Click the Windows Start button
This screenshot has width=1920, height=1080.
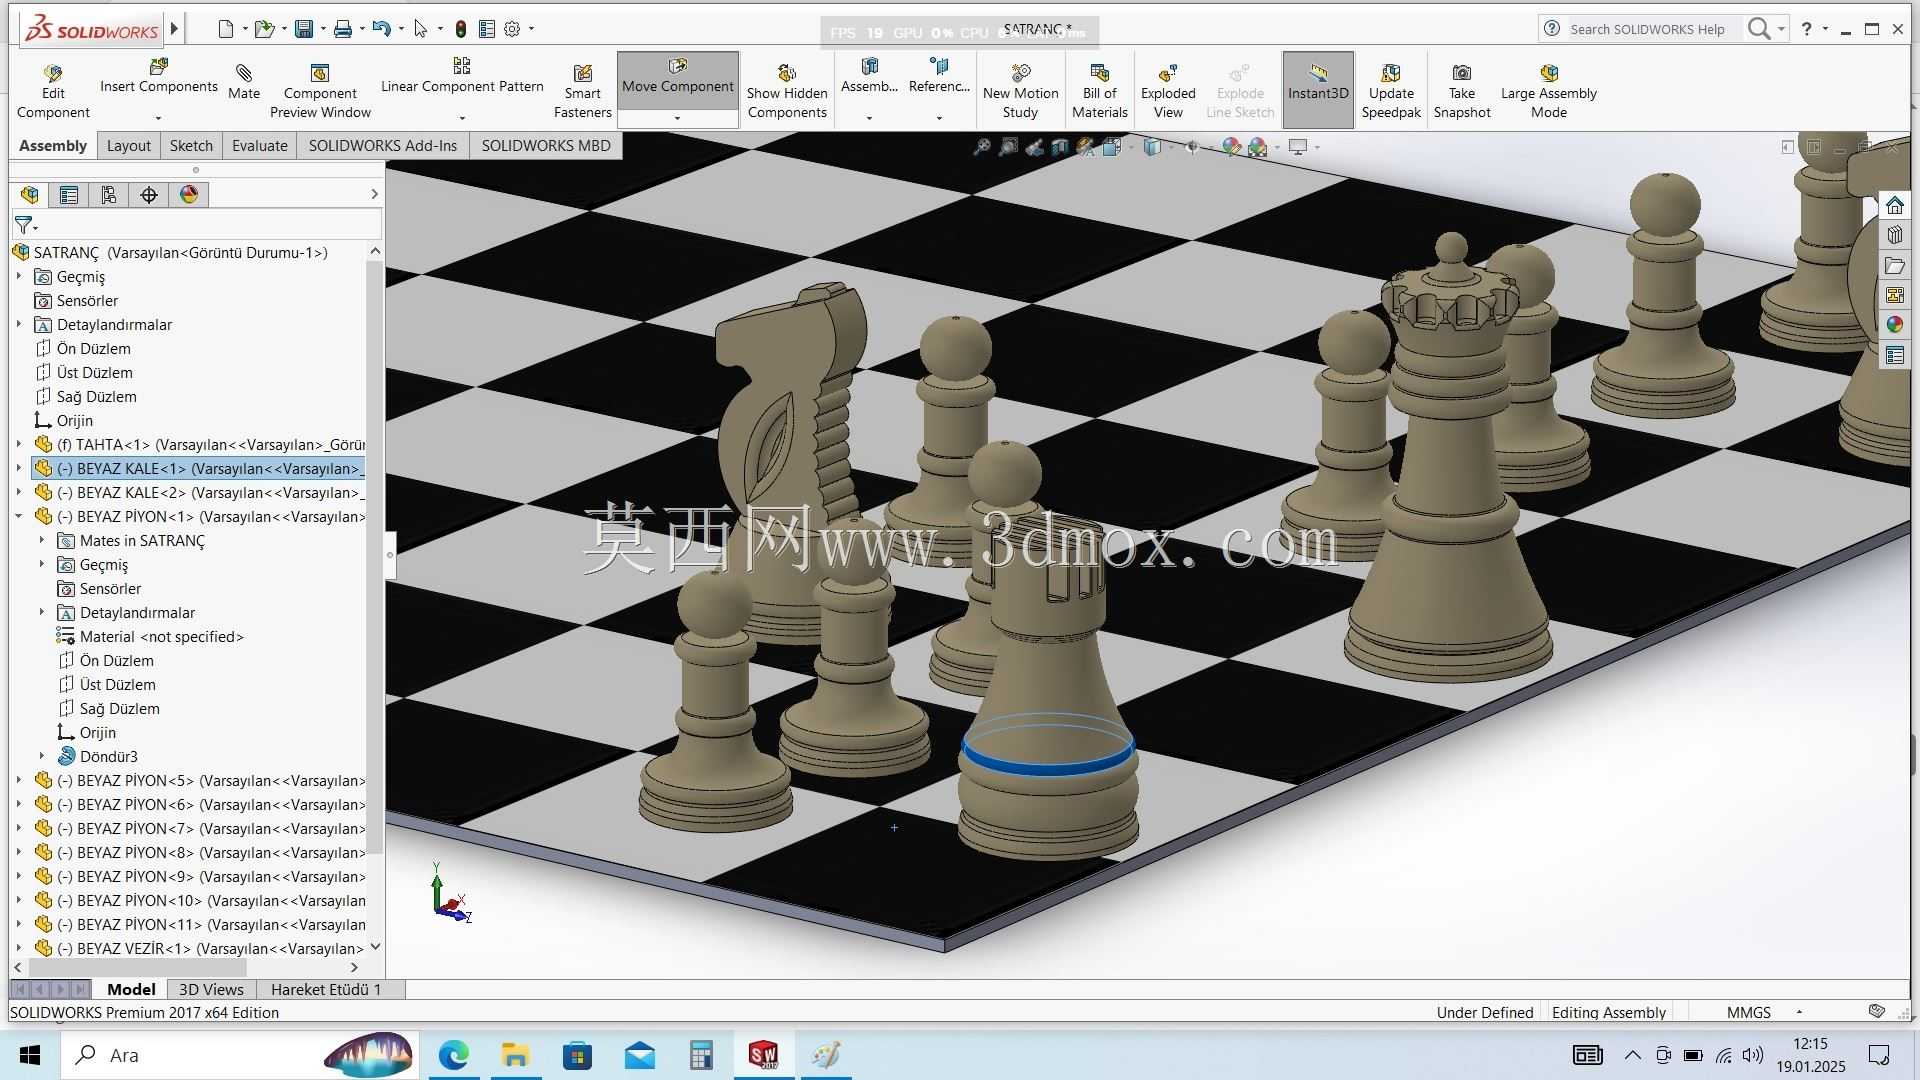tap(30, 1055)
